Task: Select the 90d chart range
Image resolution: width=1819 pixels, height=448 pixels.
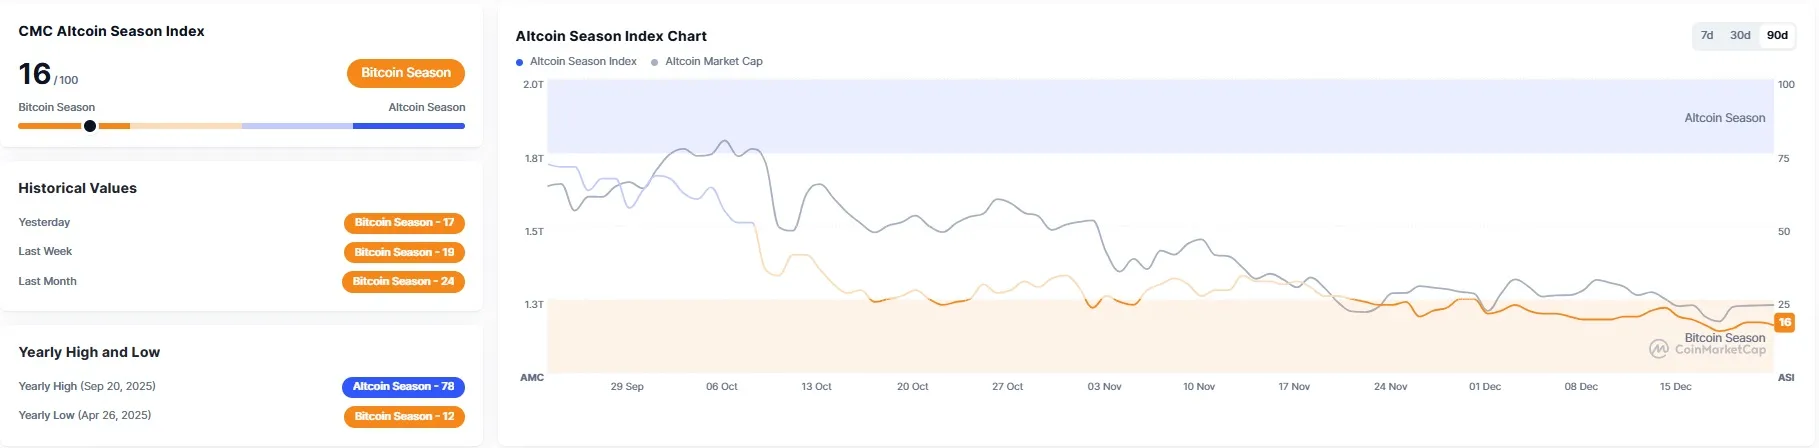Action: [1777, 35]
